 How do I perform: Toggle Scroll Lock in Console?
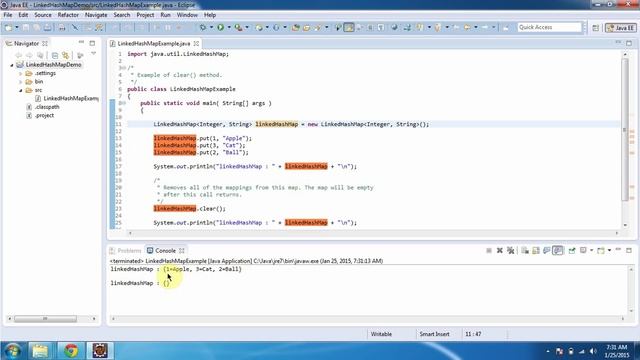[536, 251]
